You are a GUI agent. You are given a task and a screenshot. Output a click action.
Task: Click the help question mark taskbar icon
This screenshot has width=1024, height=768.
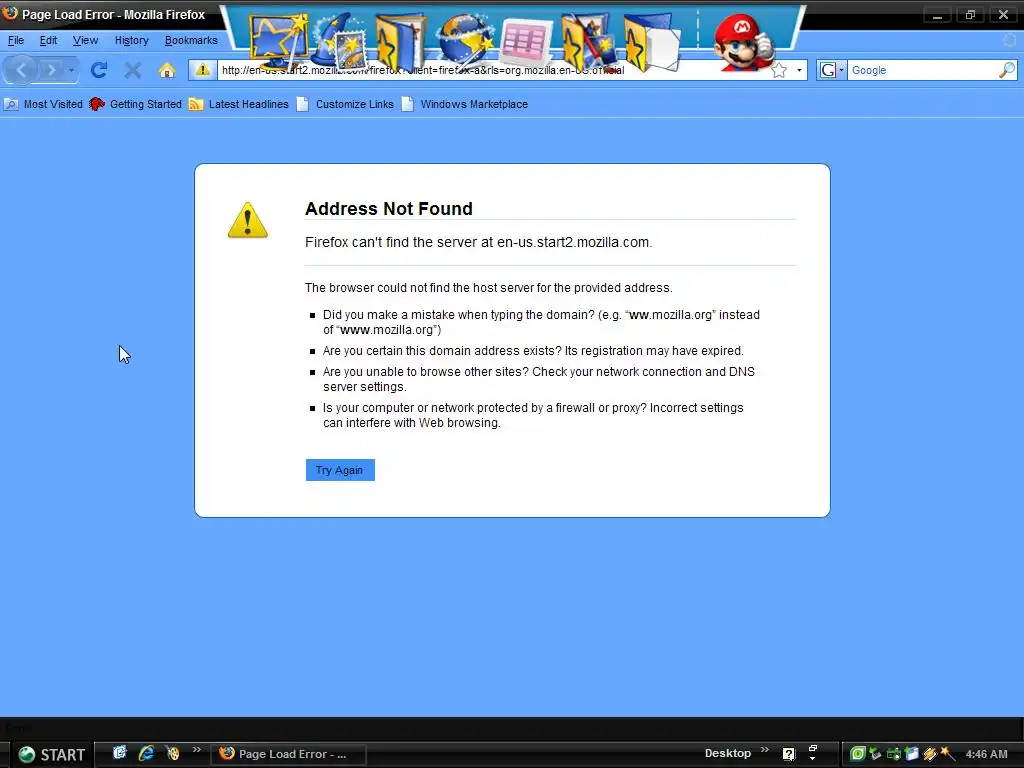pos(789,754)
